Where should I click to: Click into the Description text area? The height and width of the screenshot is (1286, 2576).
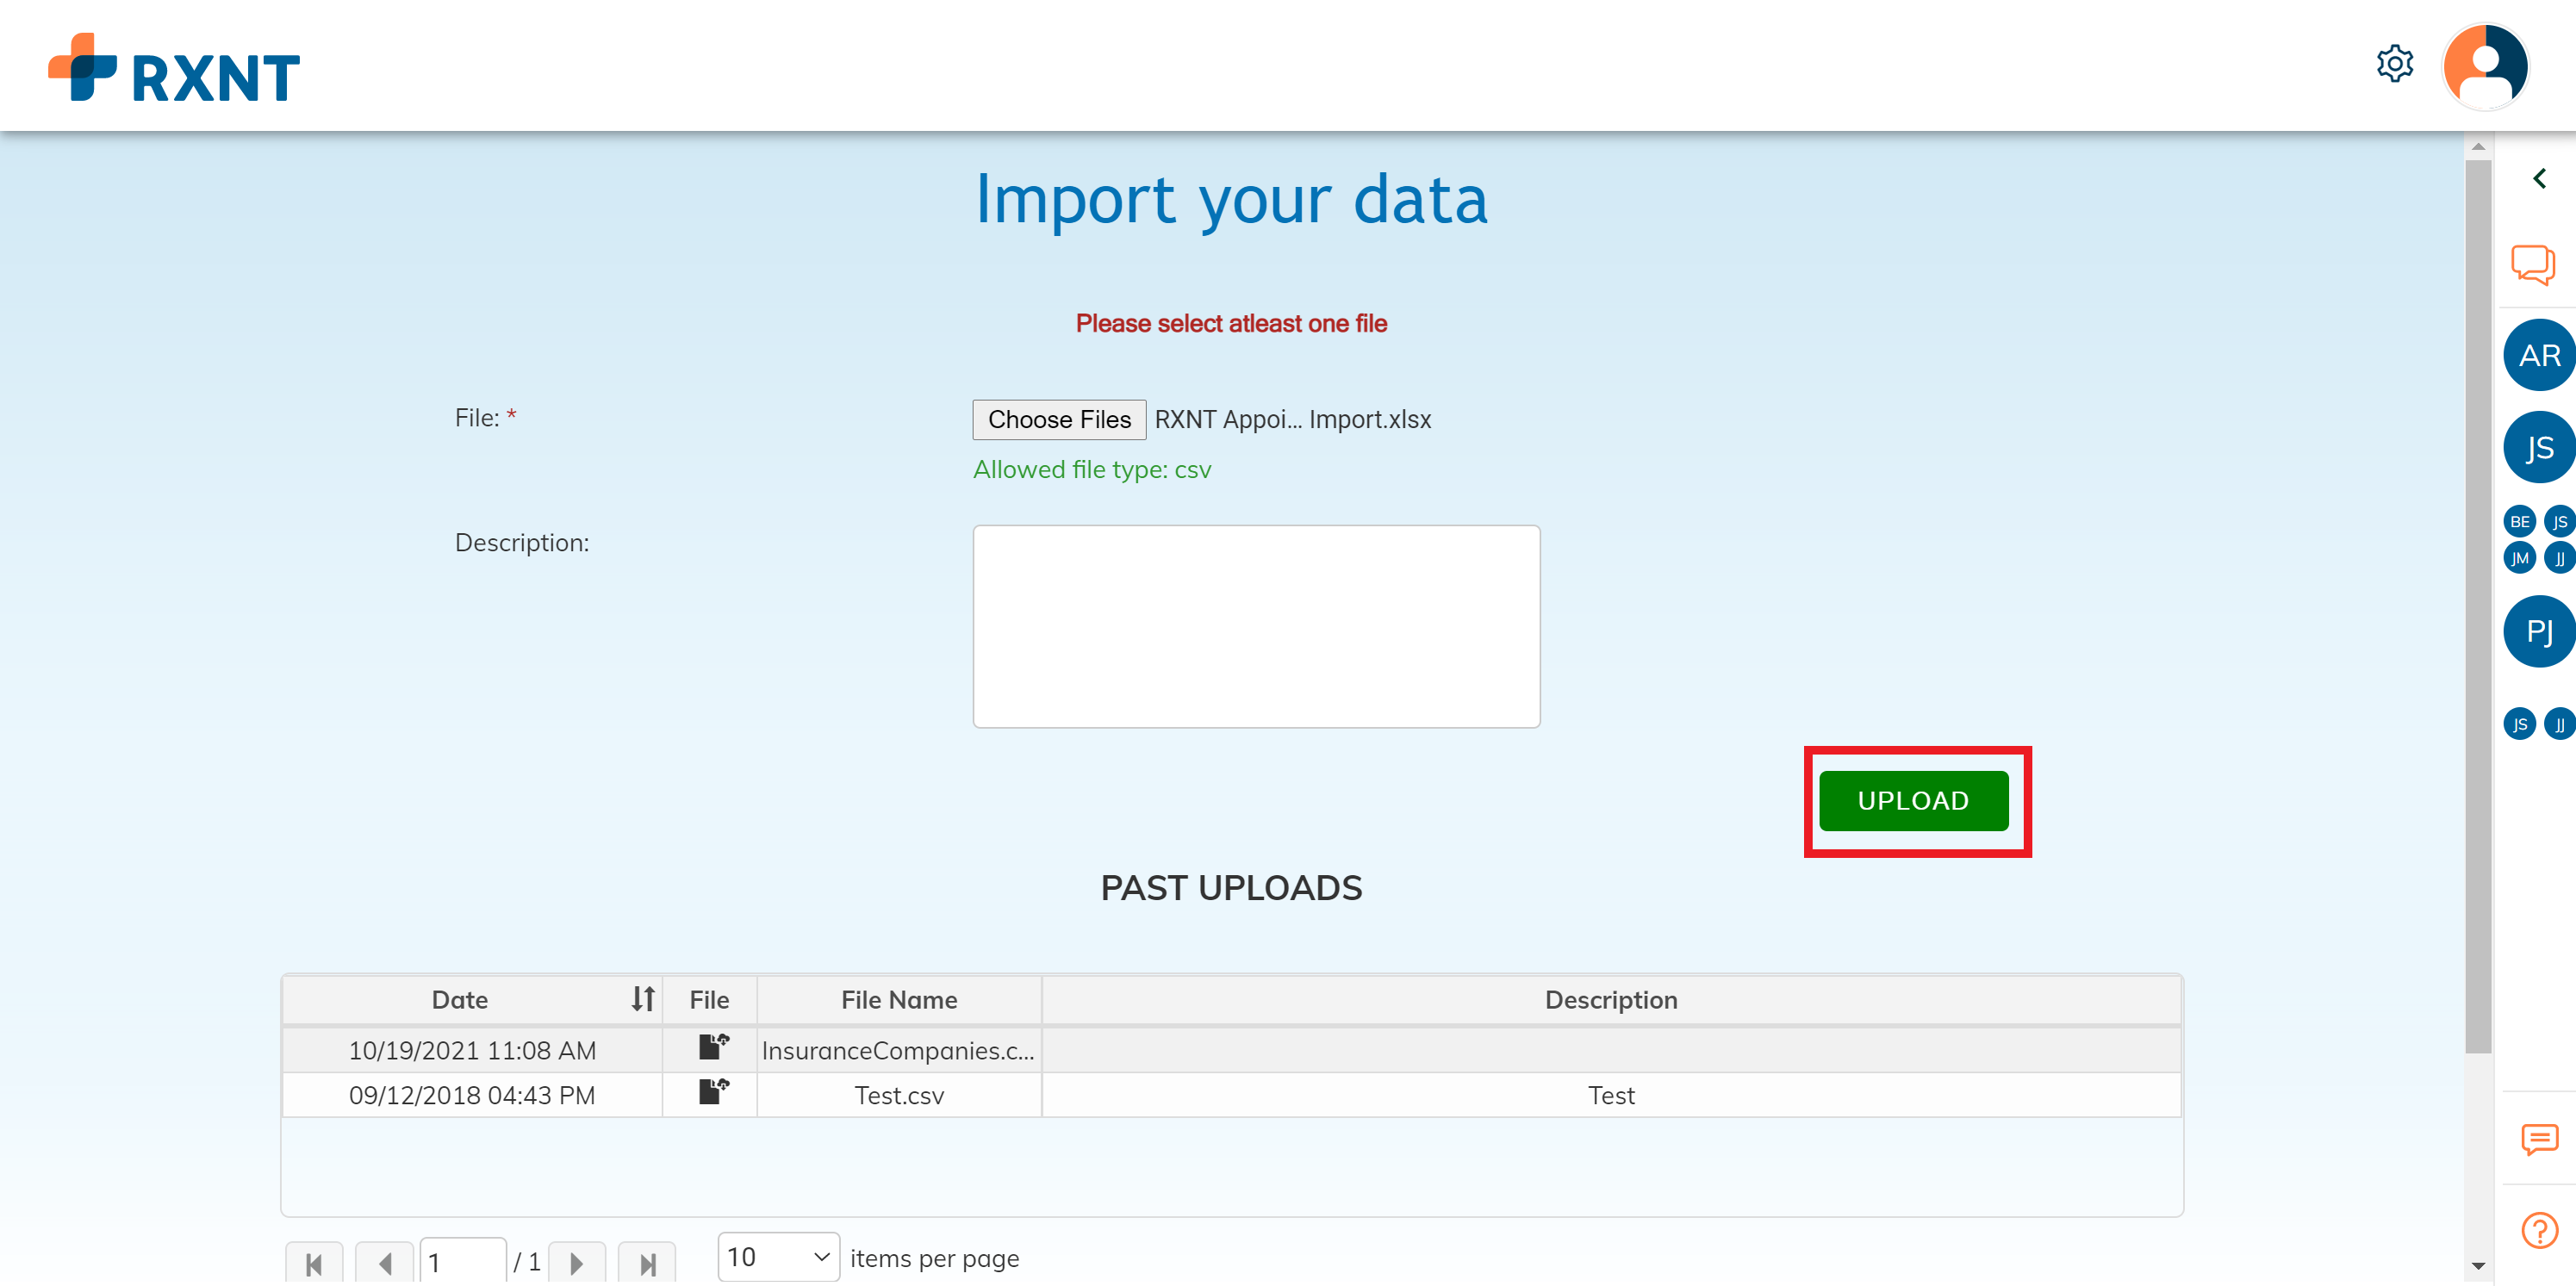(1256, 626)
